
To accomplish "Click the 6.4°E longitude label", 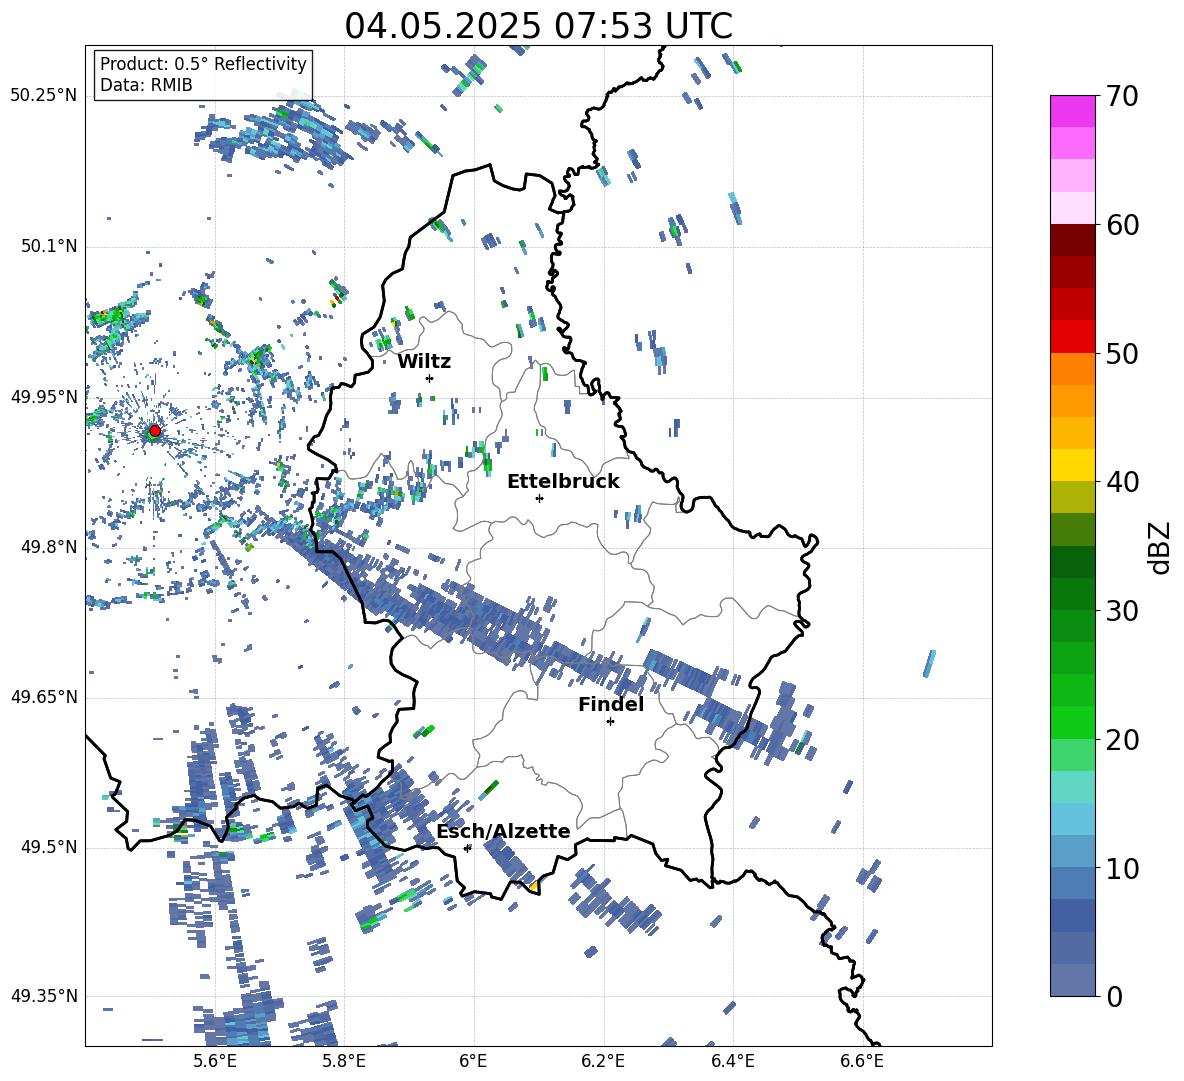I will pyautogui.click(x=733, y=1061).
